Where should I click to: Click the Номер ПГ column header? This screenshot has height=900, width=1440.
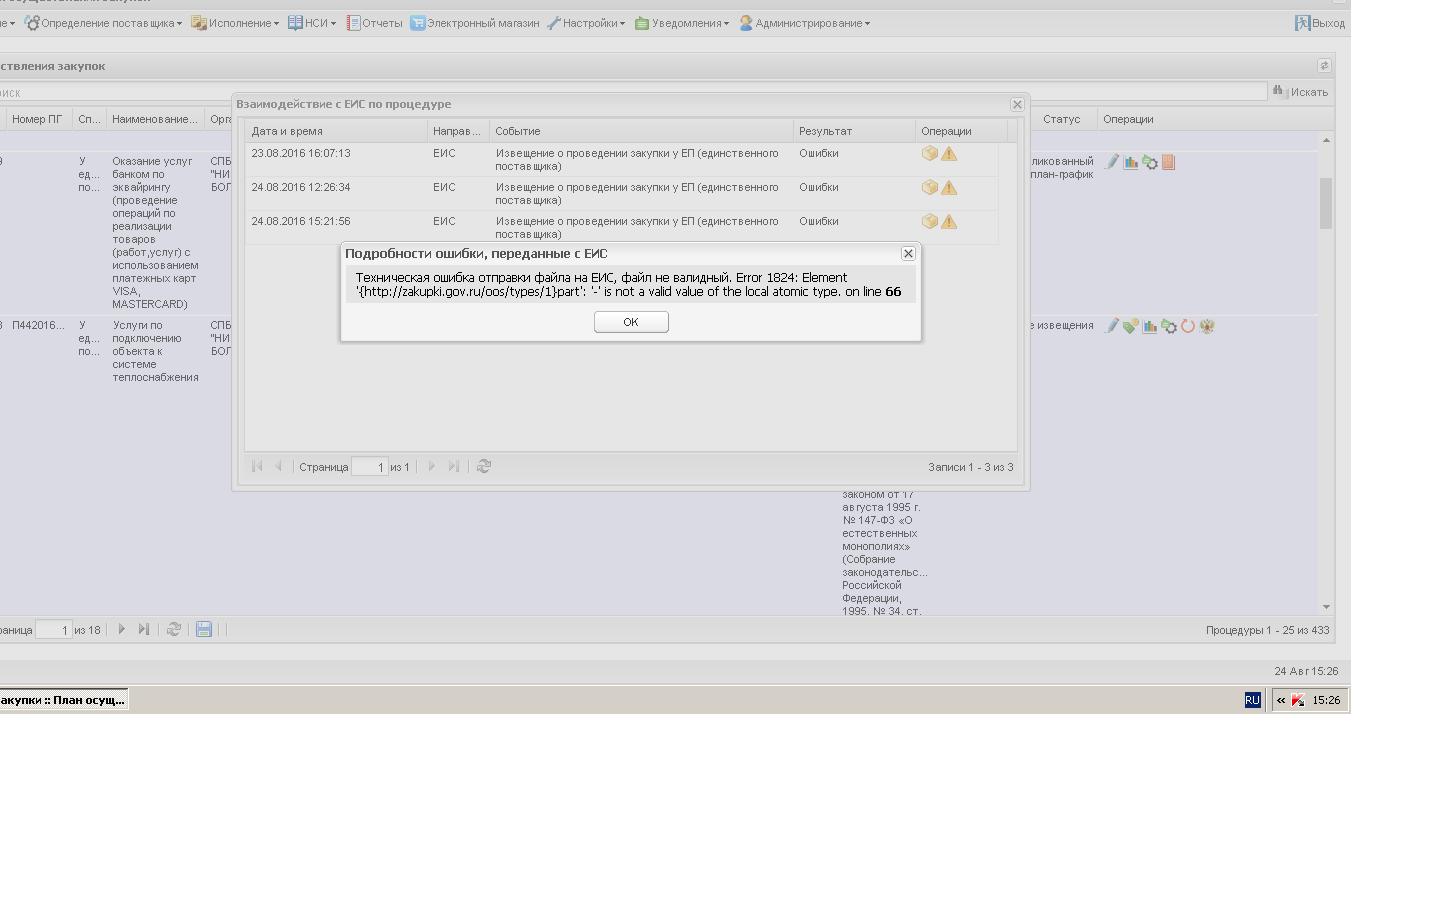pos(39,119)
